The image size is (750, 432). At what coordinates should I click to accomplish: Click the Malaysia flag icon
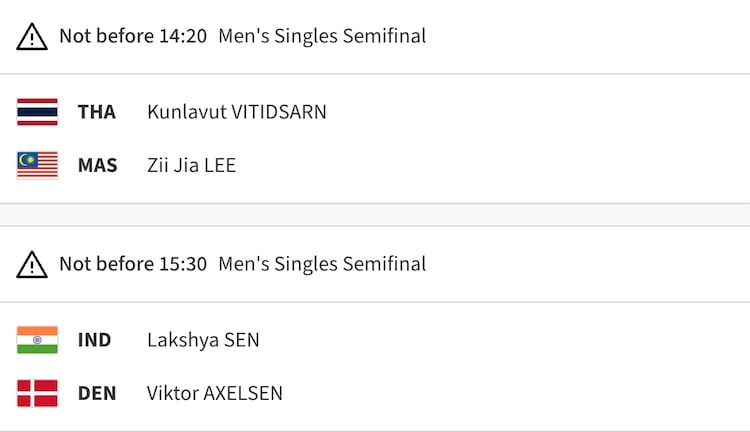[x=37, y=165]
